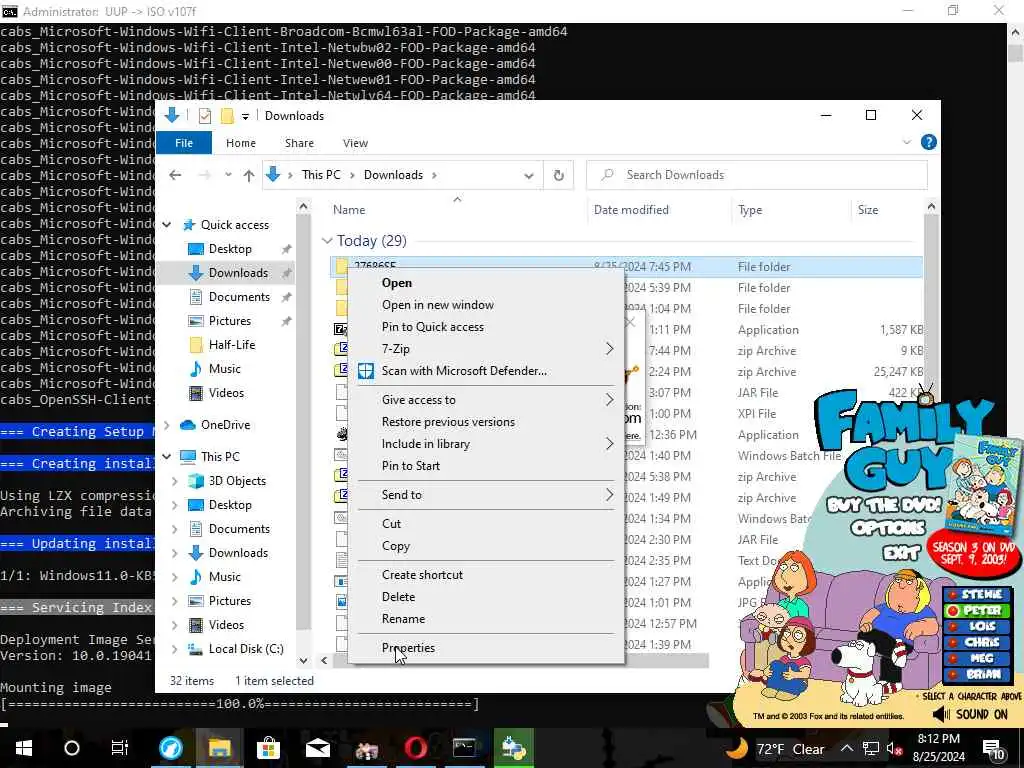Open address bar history dropdown
The width and height of the screenshot is (1024, 768).
(529, 175)
